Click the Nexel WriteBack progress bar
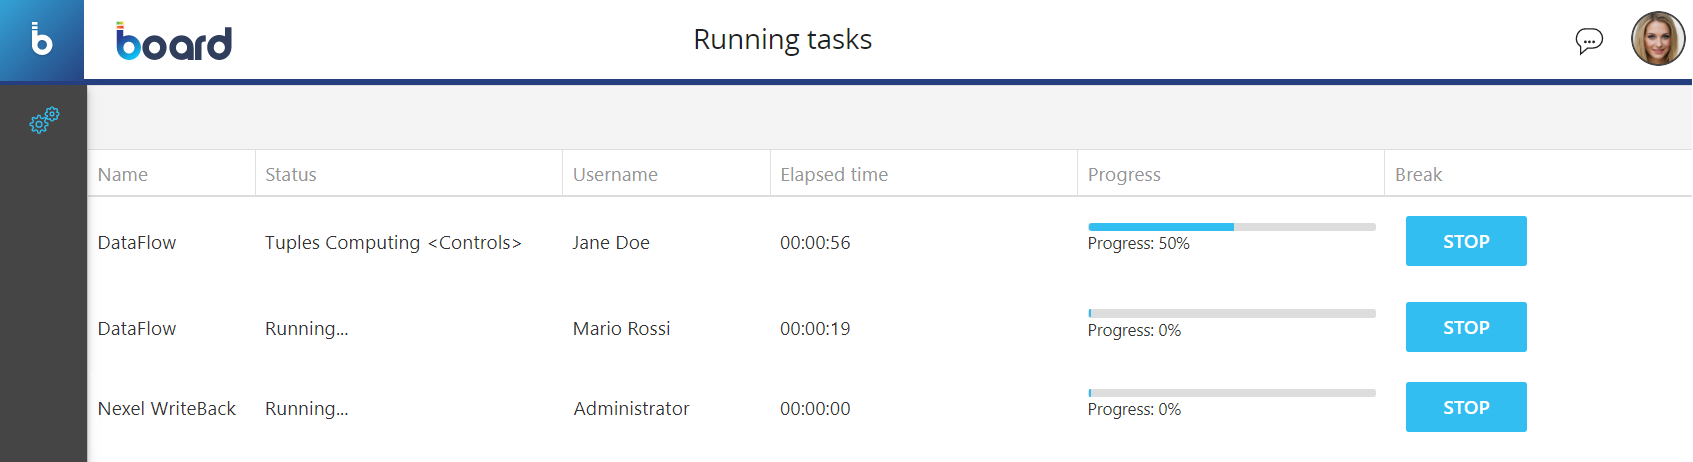This screenshot has width=1693, height=462. point(1232,393)
